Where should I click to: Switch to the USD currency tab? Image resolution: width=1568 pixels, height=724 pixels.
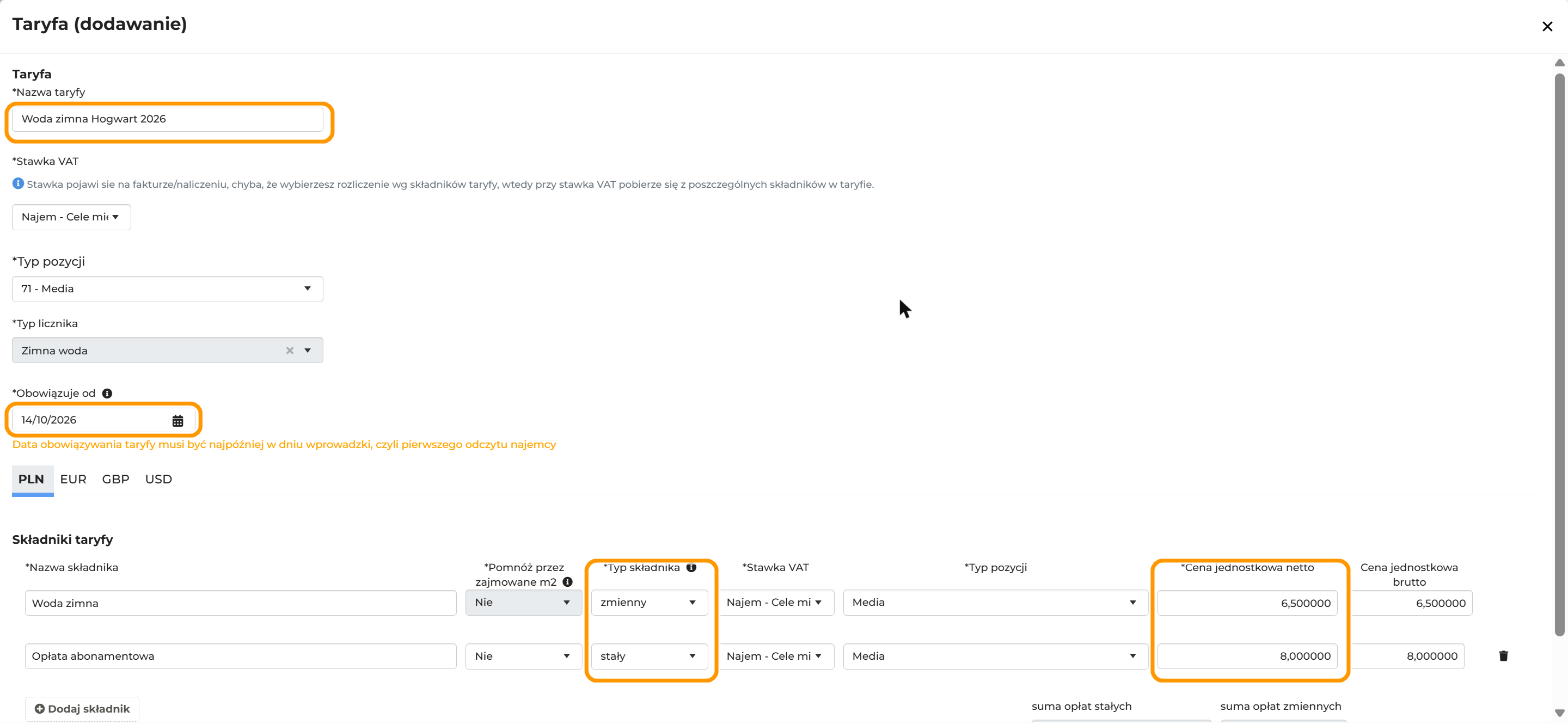(159, 479)
